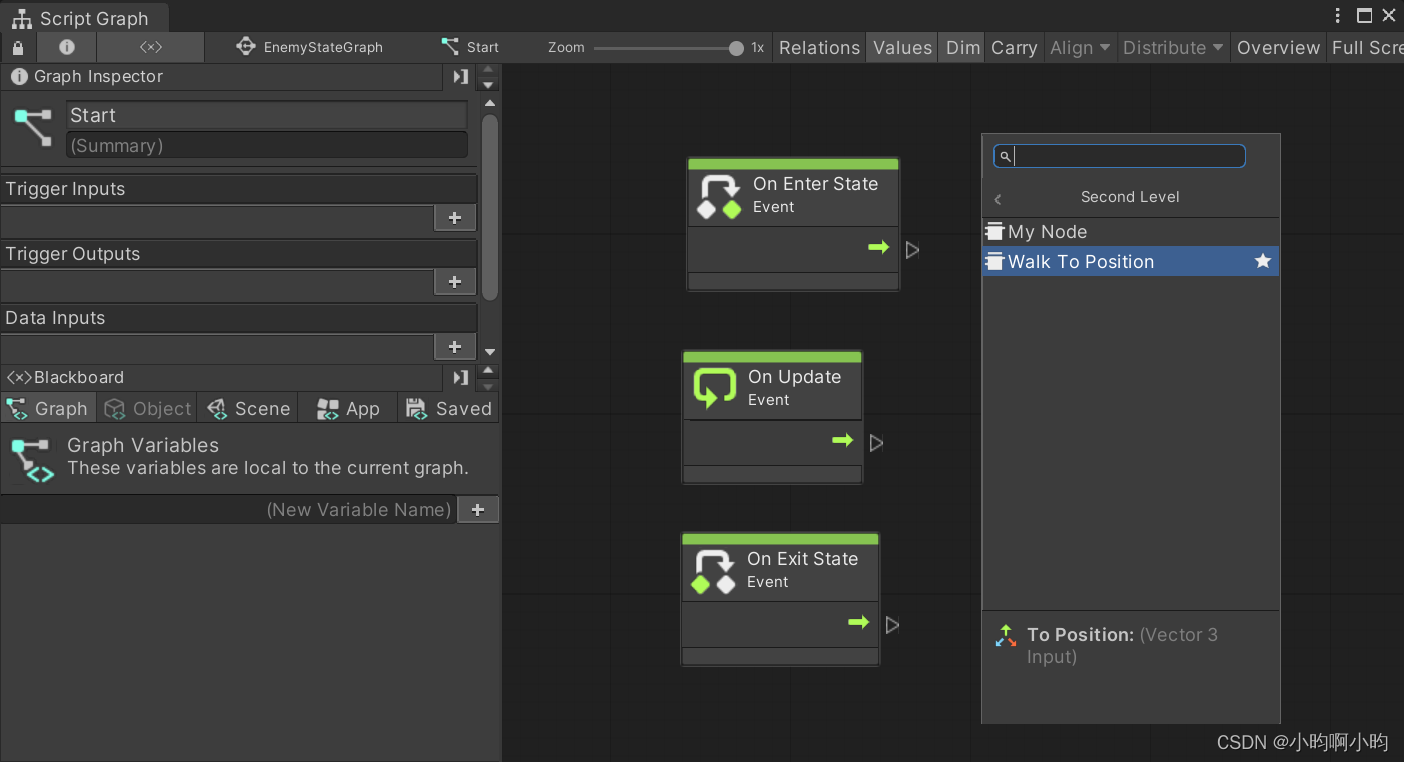Switch to the Scene blackboard tab
Viewport: 1404px width, 762px height.
click(248, 408)
